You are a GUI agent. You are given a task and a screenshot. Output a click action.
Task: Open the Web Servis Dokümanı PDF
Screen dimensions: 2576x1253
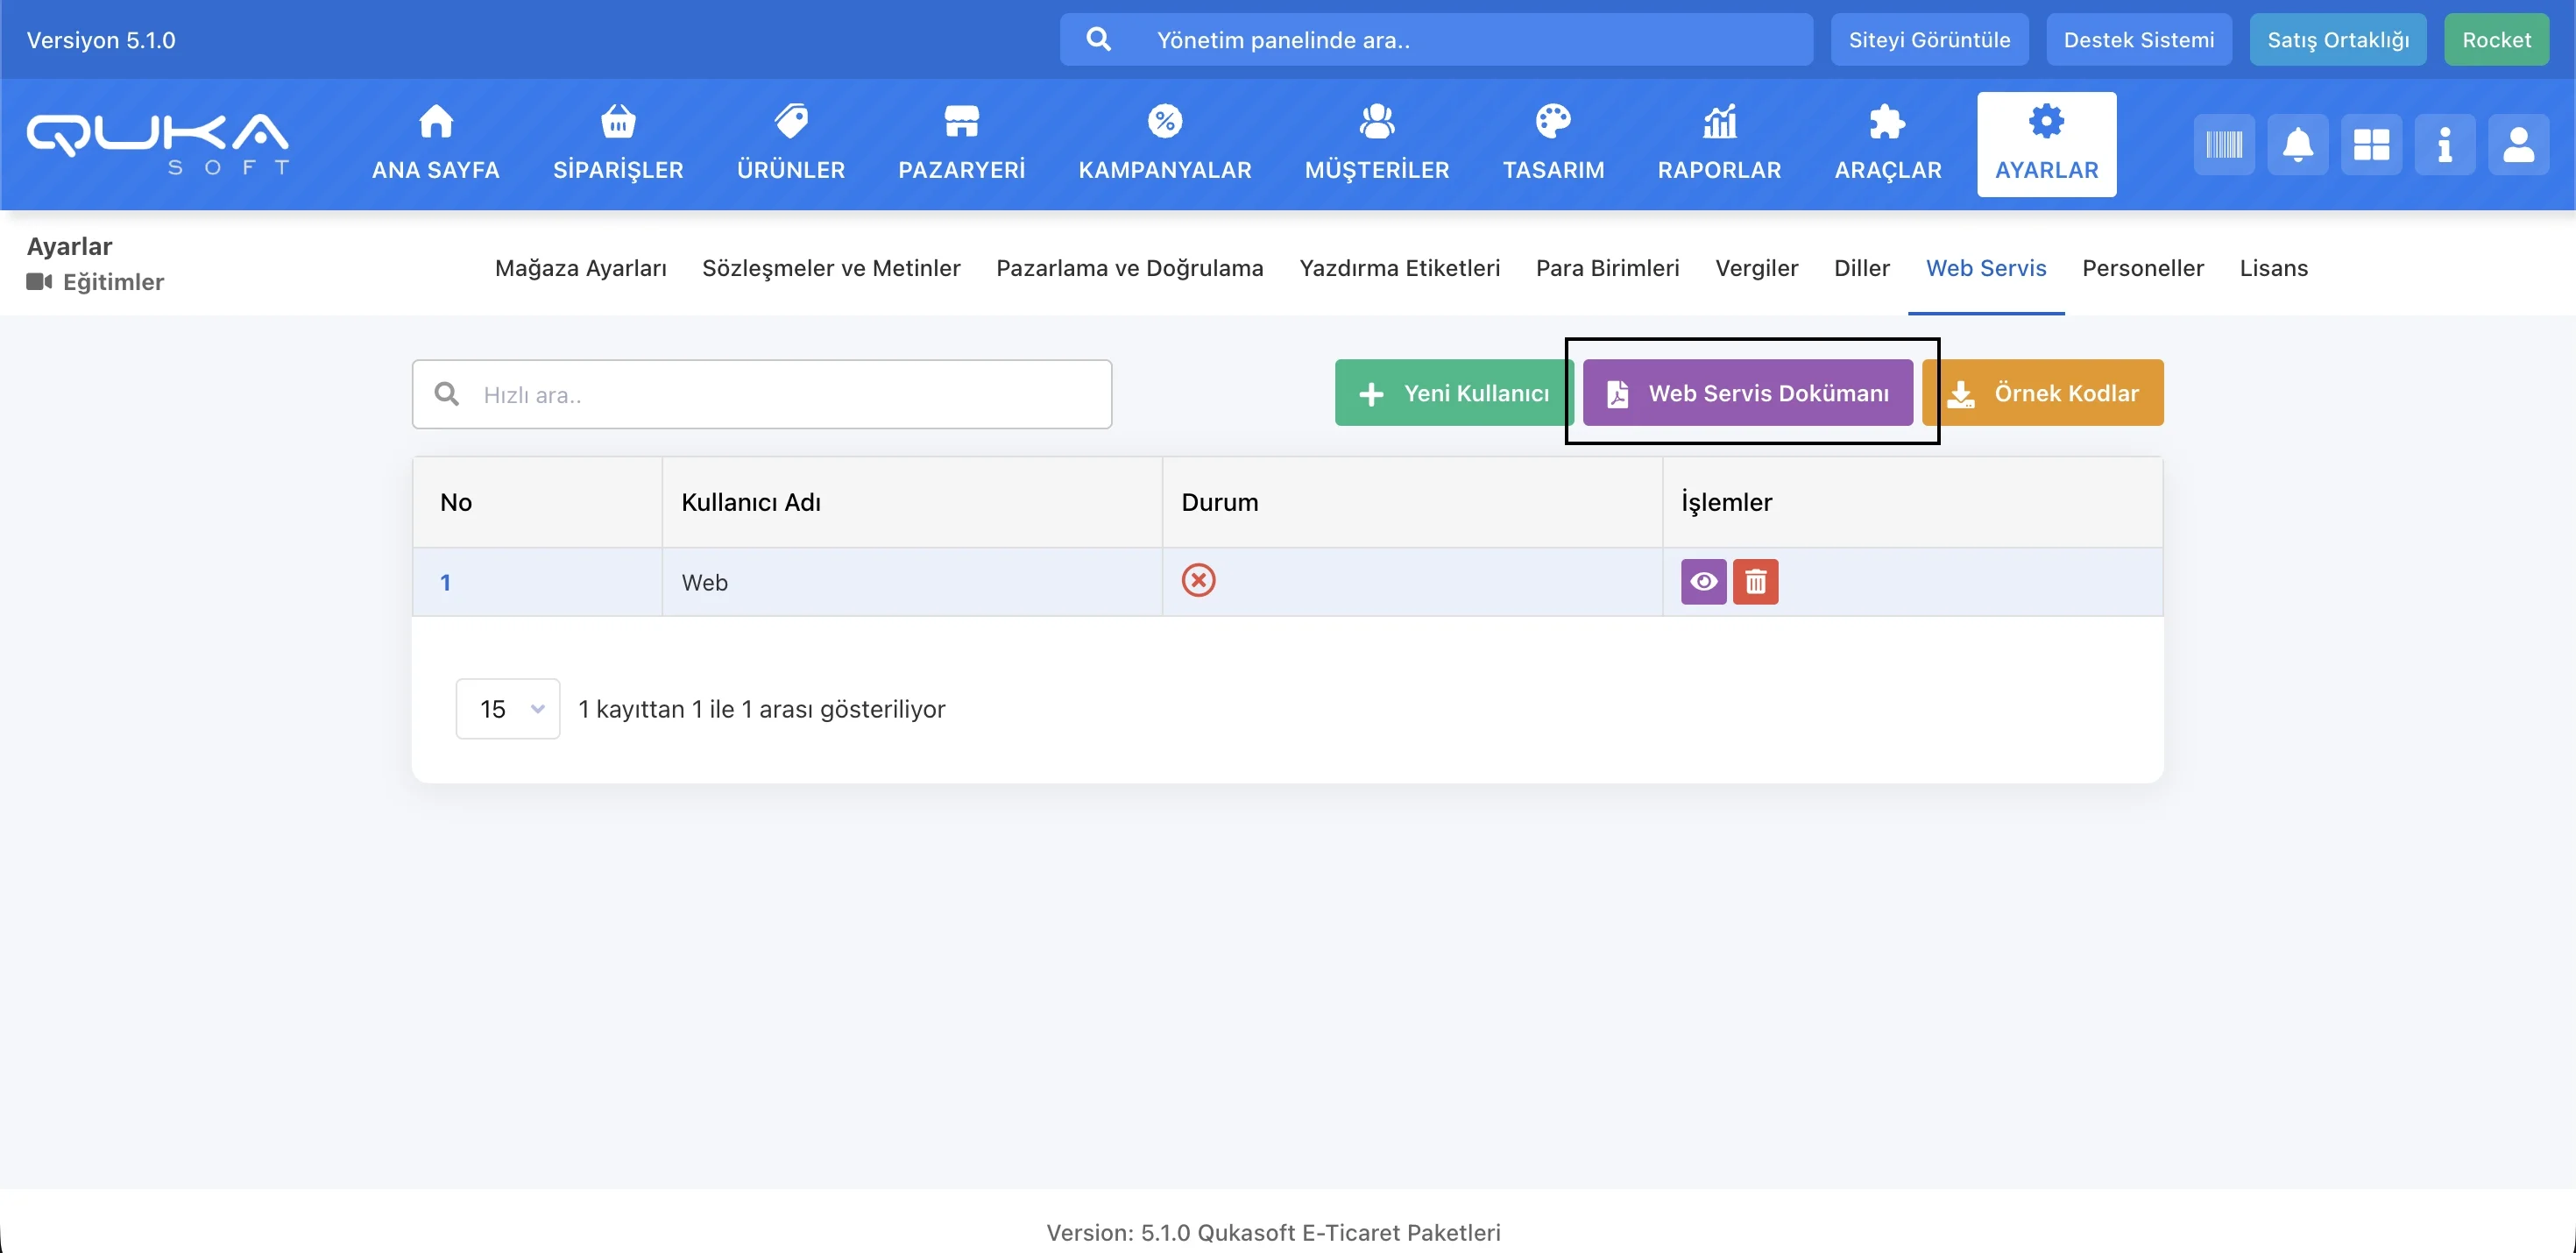(x=1747, y=393)
